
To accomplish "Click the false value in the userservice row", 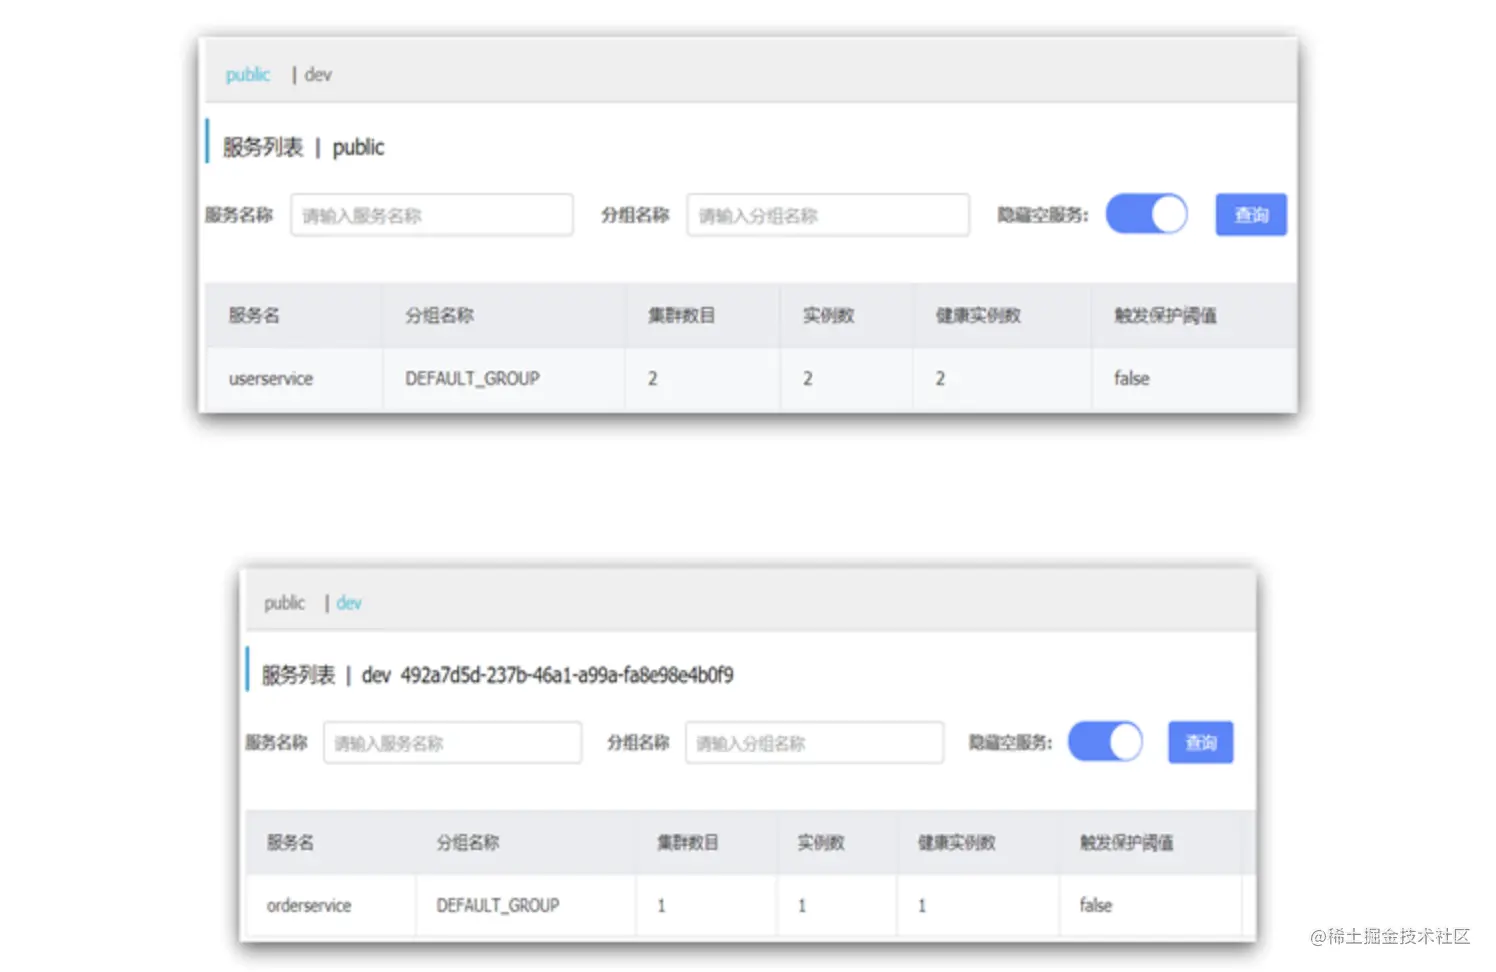I will 1131,379.
